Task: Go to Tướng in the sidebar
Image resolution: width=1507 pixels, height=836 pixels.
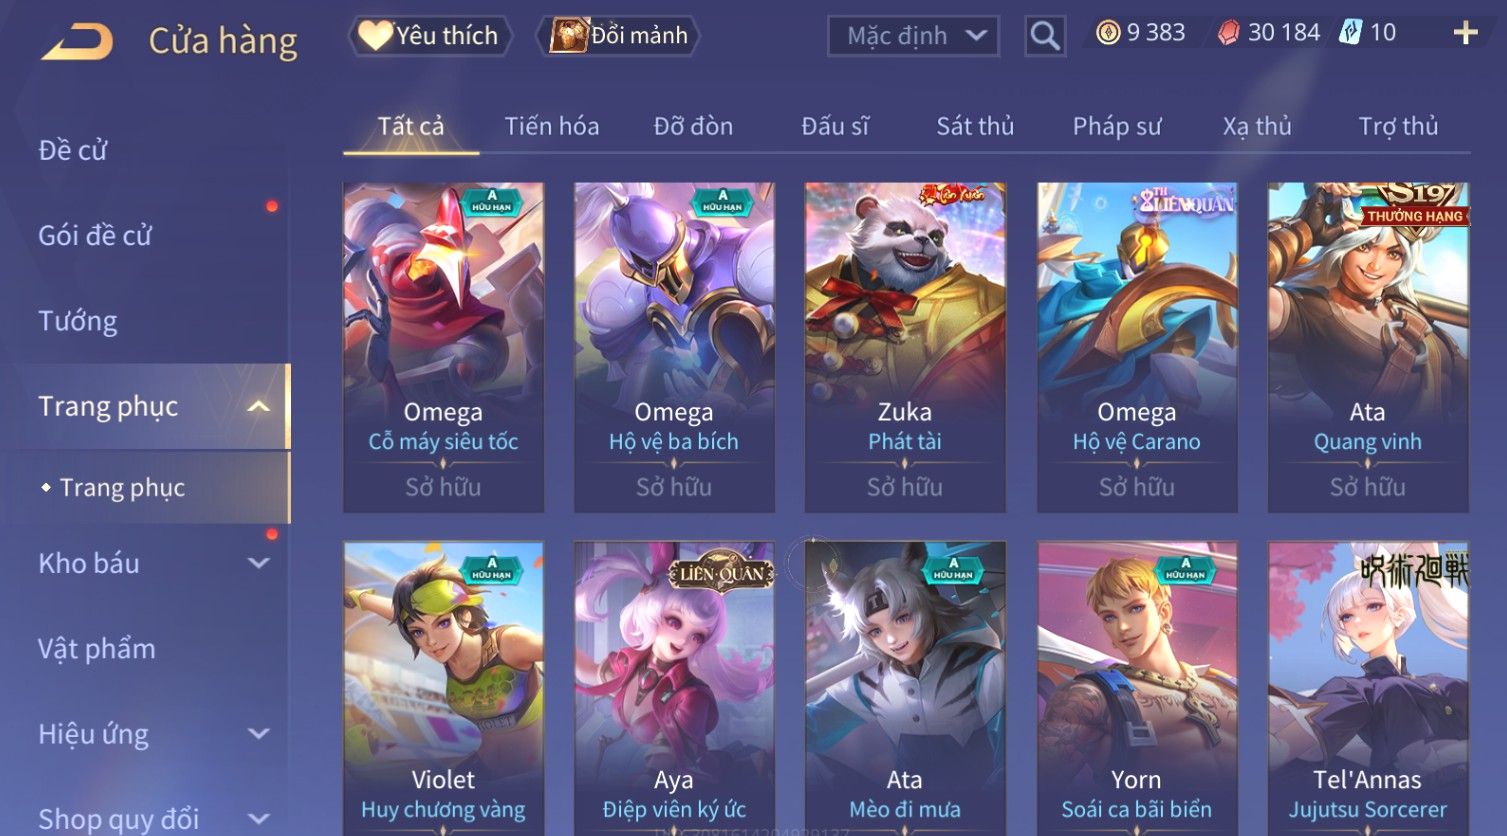Action: [x=78, y=321]
